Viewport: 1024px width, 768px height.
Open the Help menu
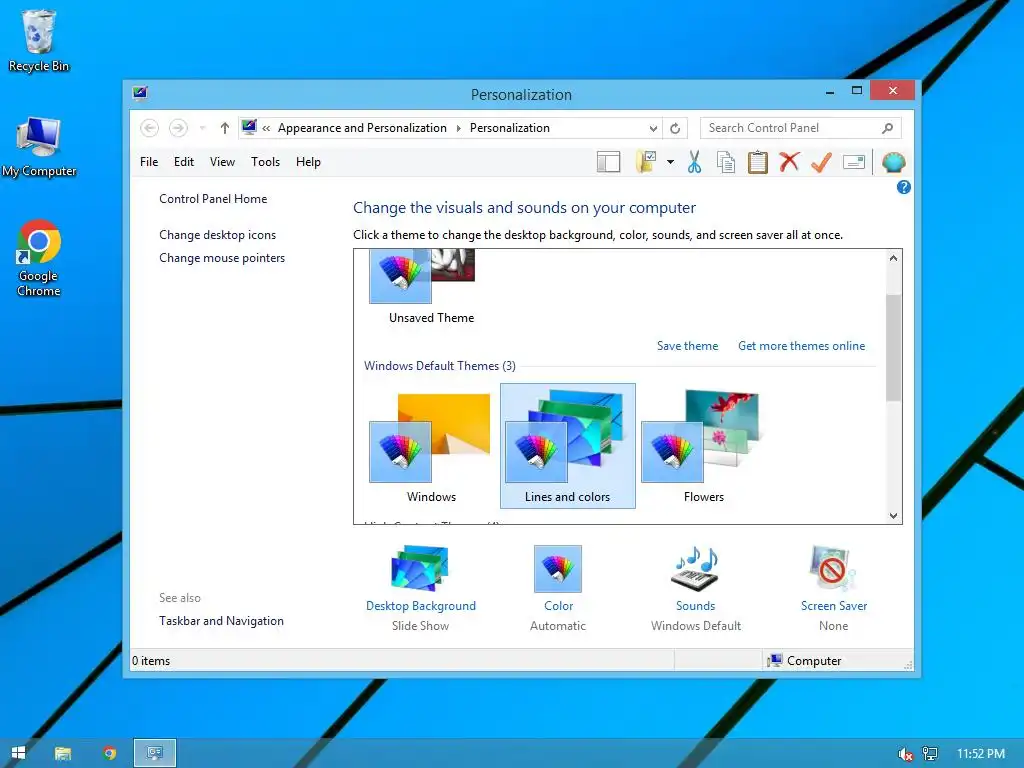(308, 162)
